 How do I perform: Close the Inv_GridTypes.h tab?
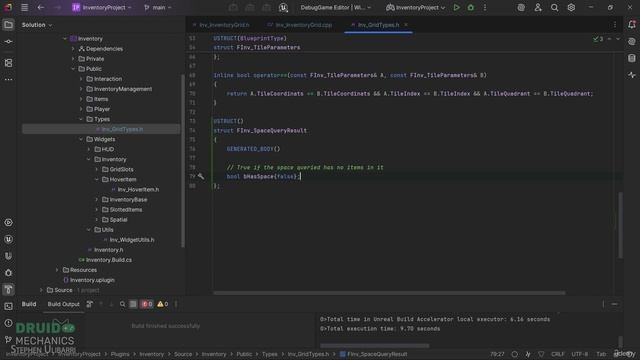406,25
